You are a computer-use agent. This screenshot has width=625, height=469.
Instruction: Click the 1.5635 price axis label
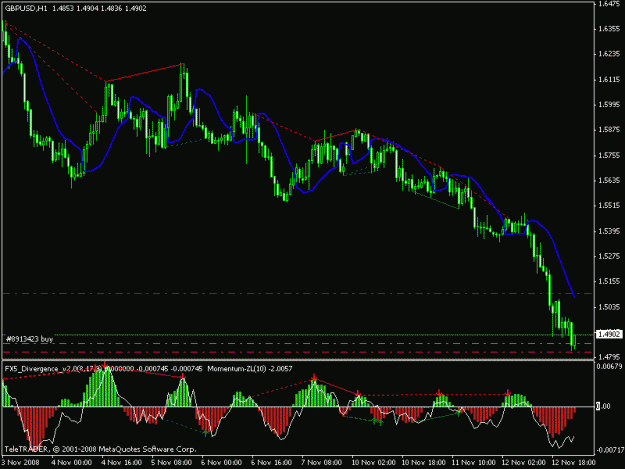pos(609,181)
